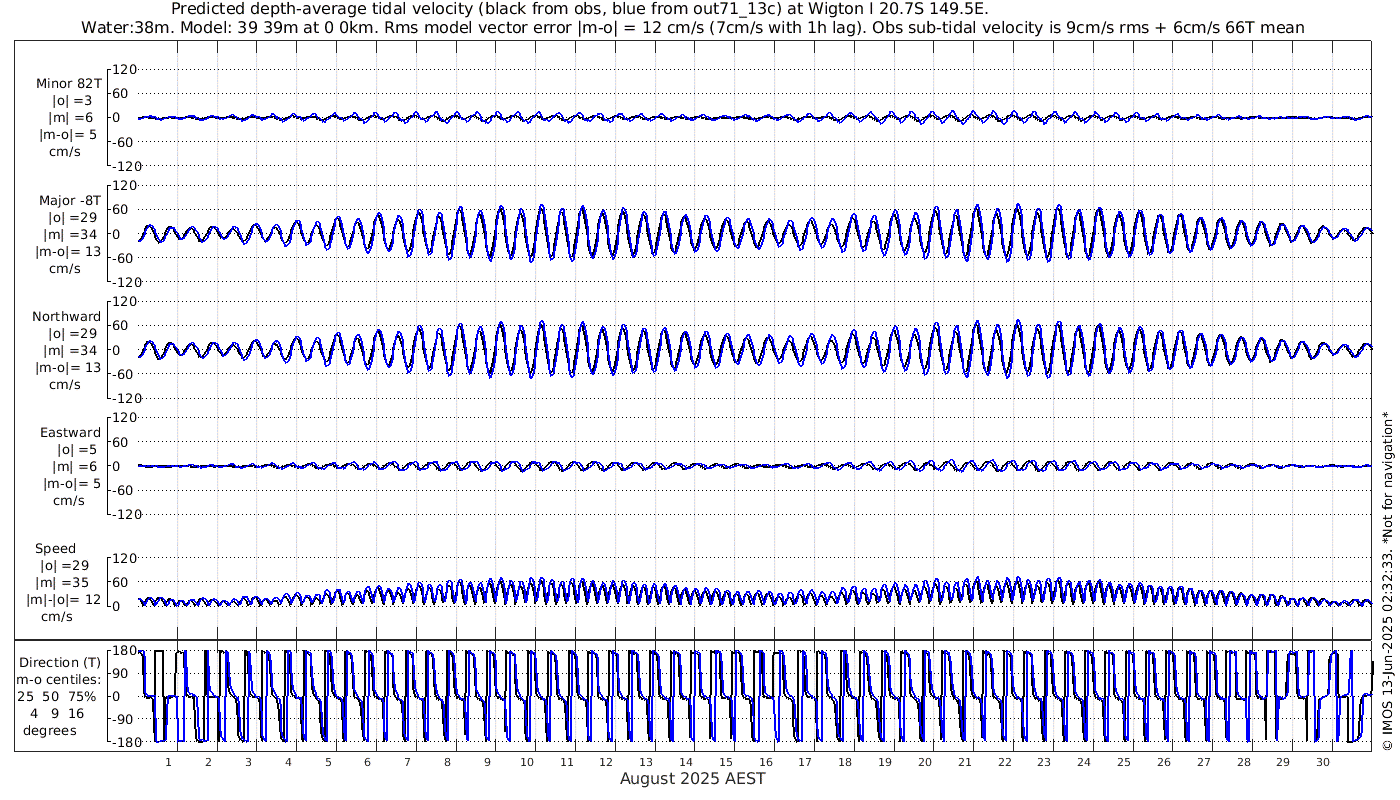
Task: Click day "18" on the date axis
Action: point(846,762)
